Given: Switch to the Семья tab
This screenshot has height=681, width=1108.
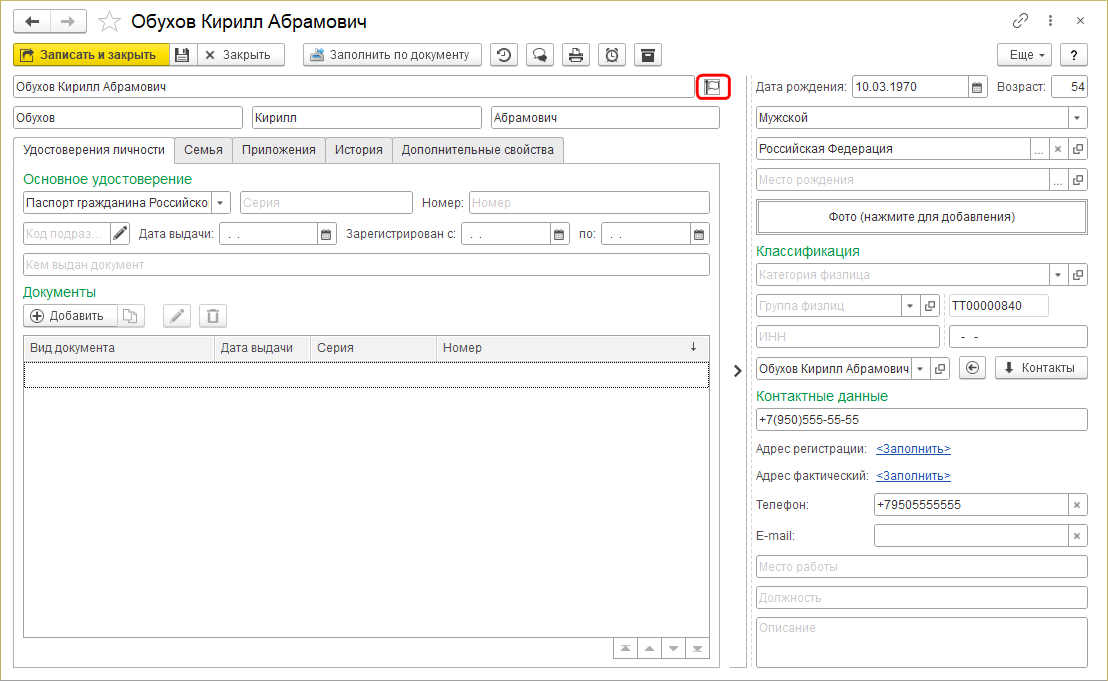Looking at the screenshot, I should click(203, 150).
